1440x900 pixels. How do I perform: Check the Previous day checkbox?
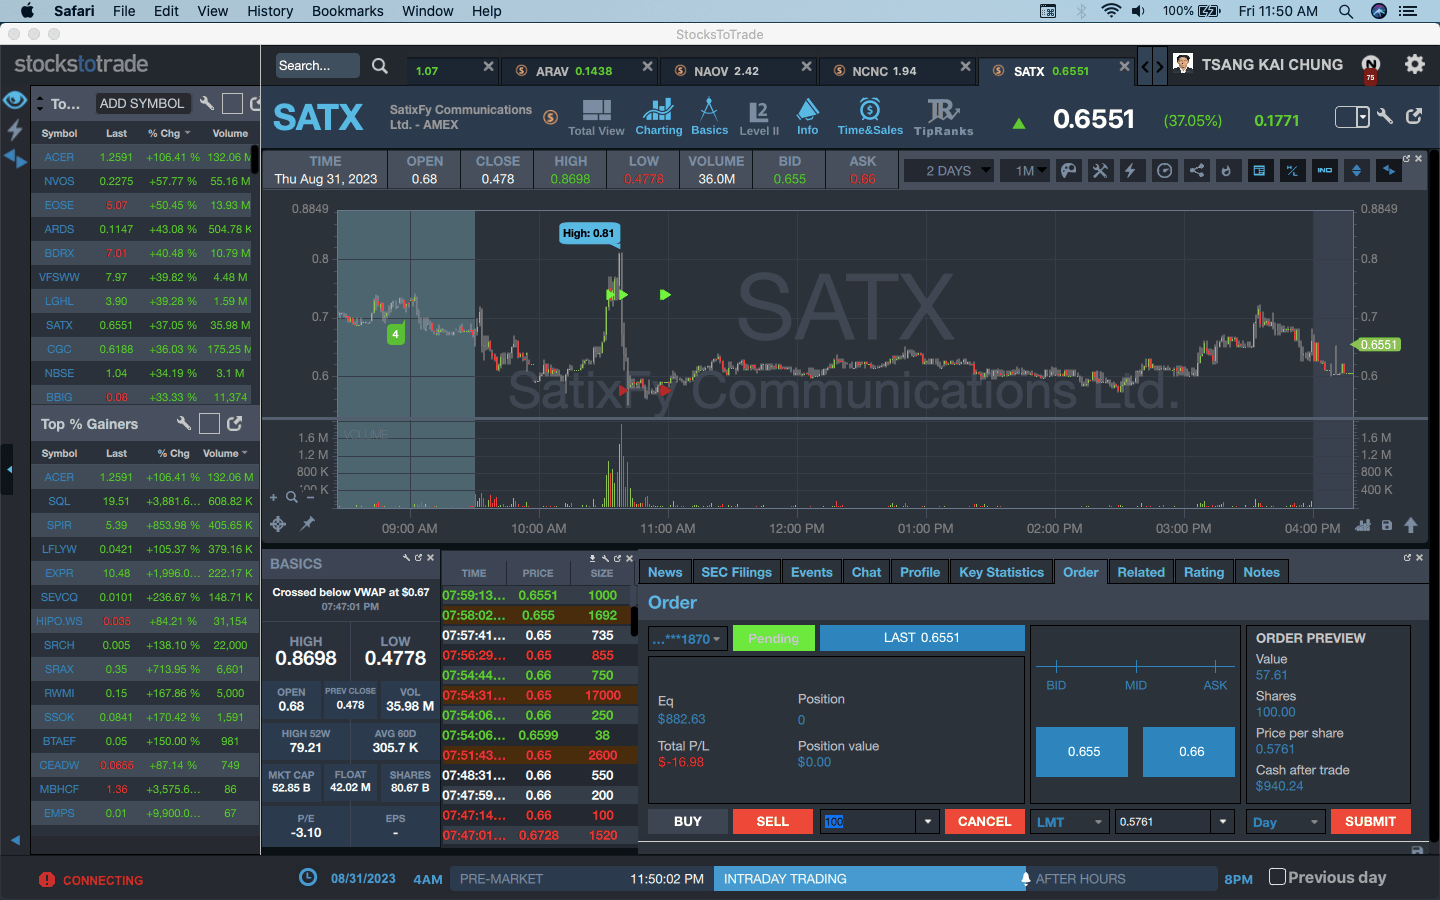click(1277, 877)
